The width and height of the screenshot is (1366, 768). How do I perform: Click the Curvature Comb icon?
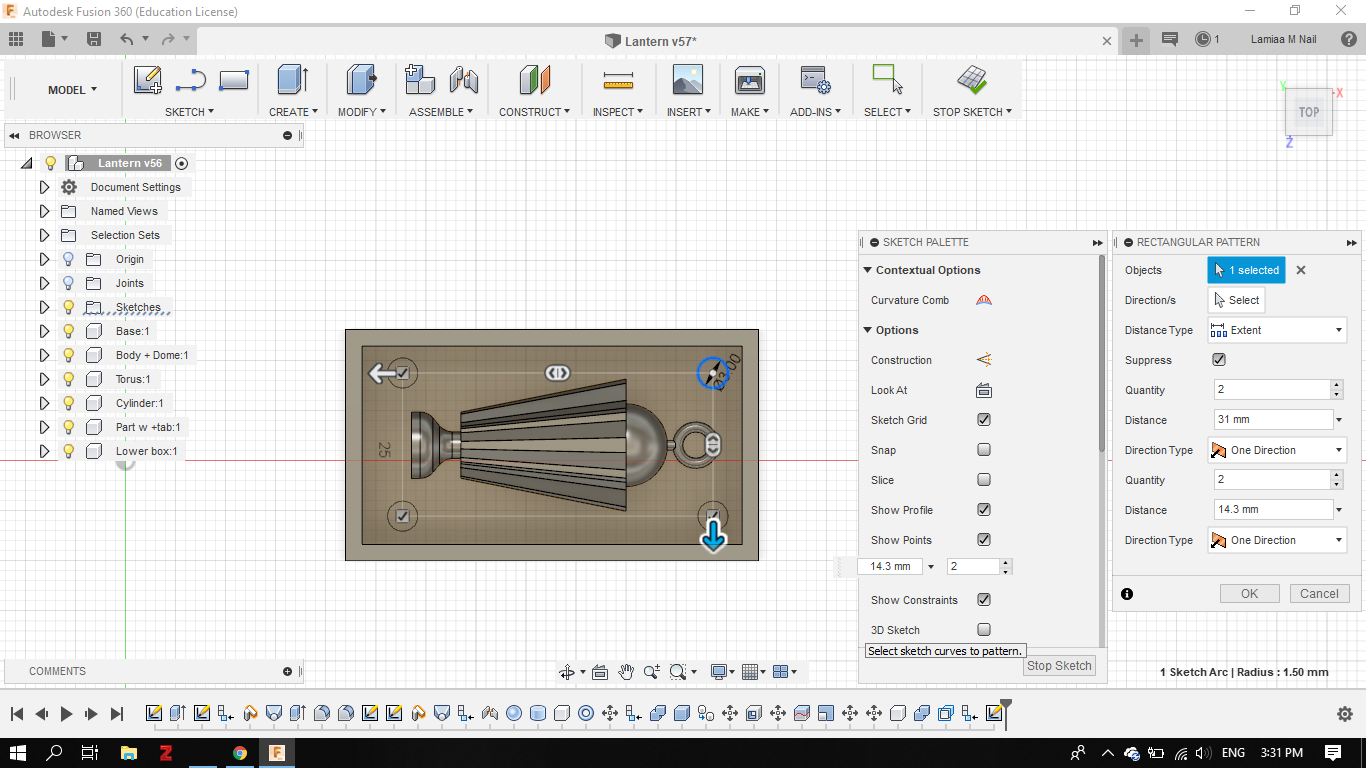(x=984, y=300)
